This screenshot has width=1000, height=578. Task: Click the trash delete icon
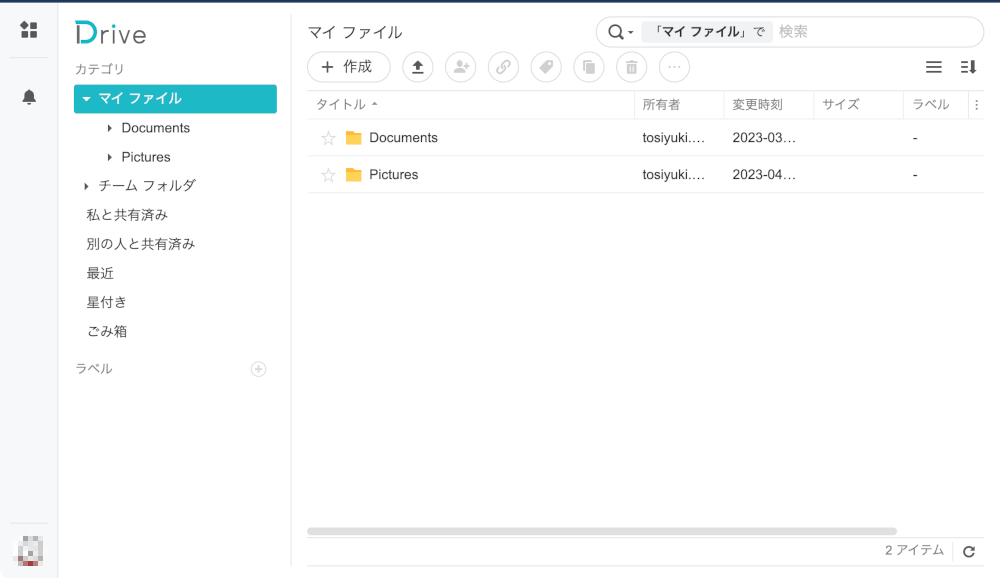[631, 67]
